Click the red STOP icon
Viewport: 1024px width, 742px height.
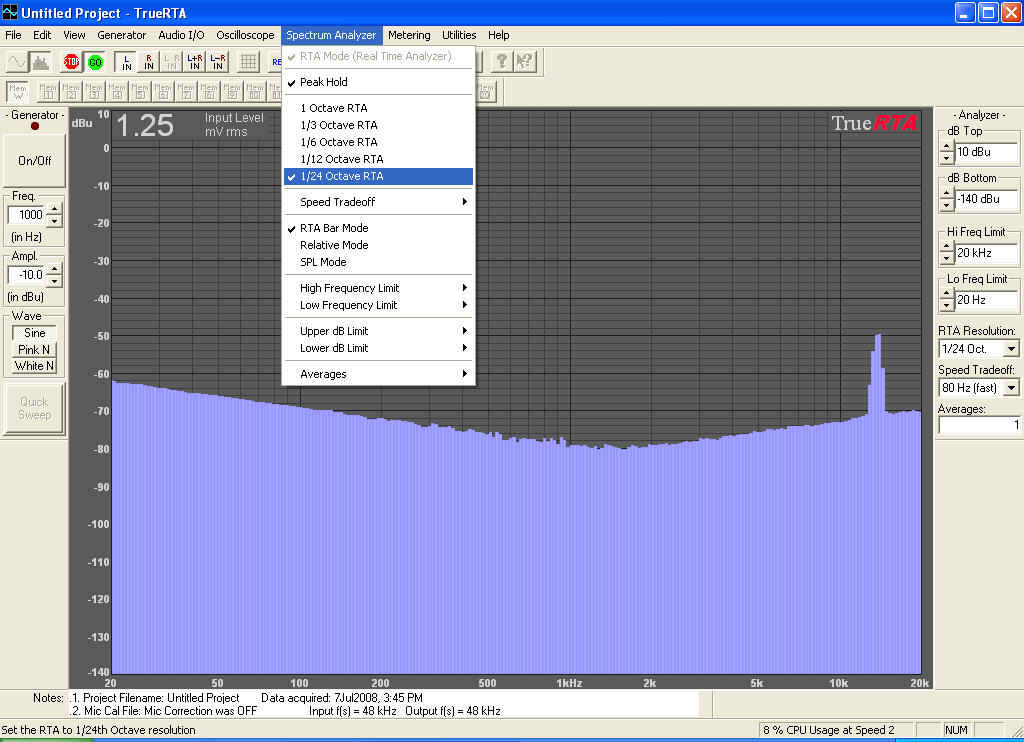[71, 62]
